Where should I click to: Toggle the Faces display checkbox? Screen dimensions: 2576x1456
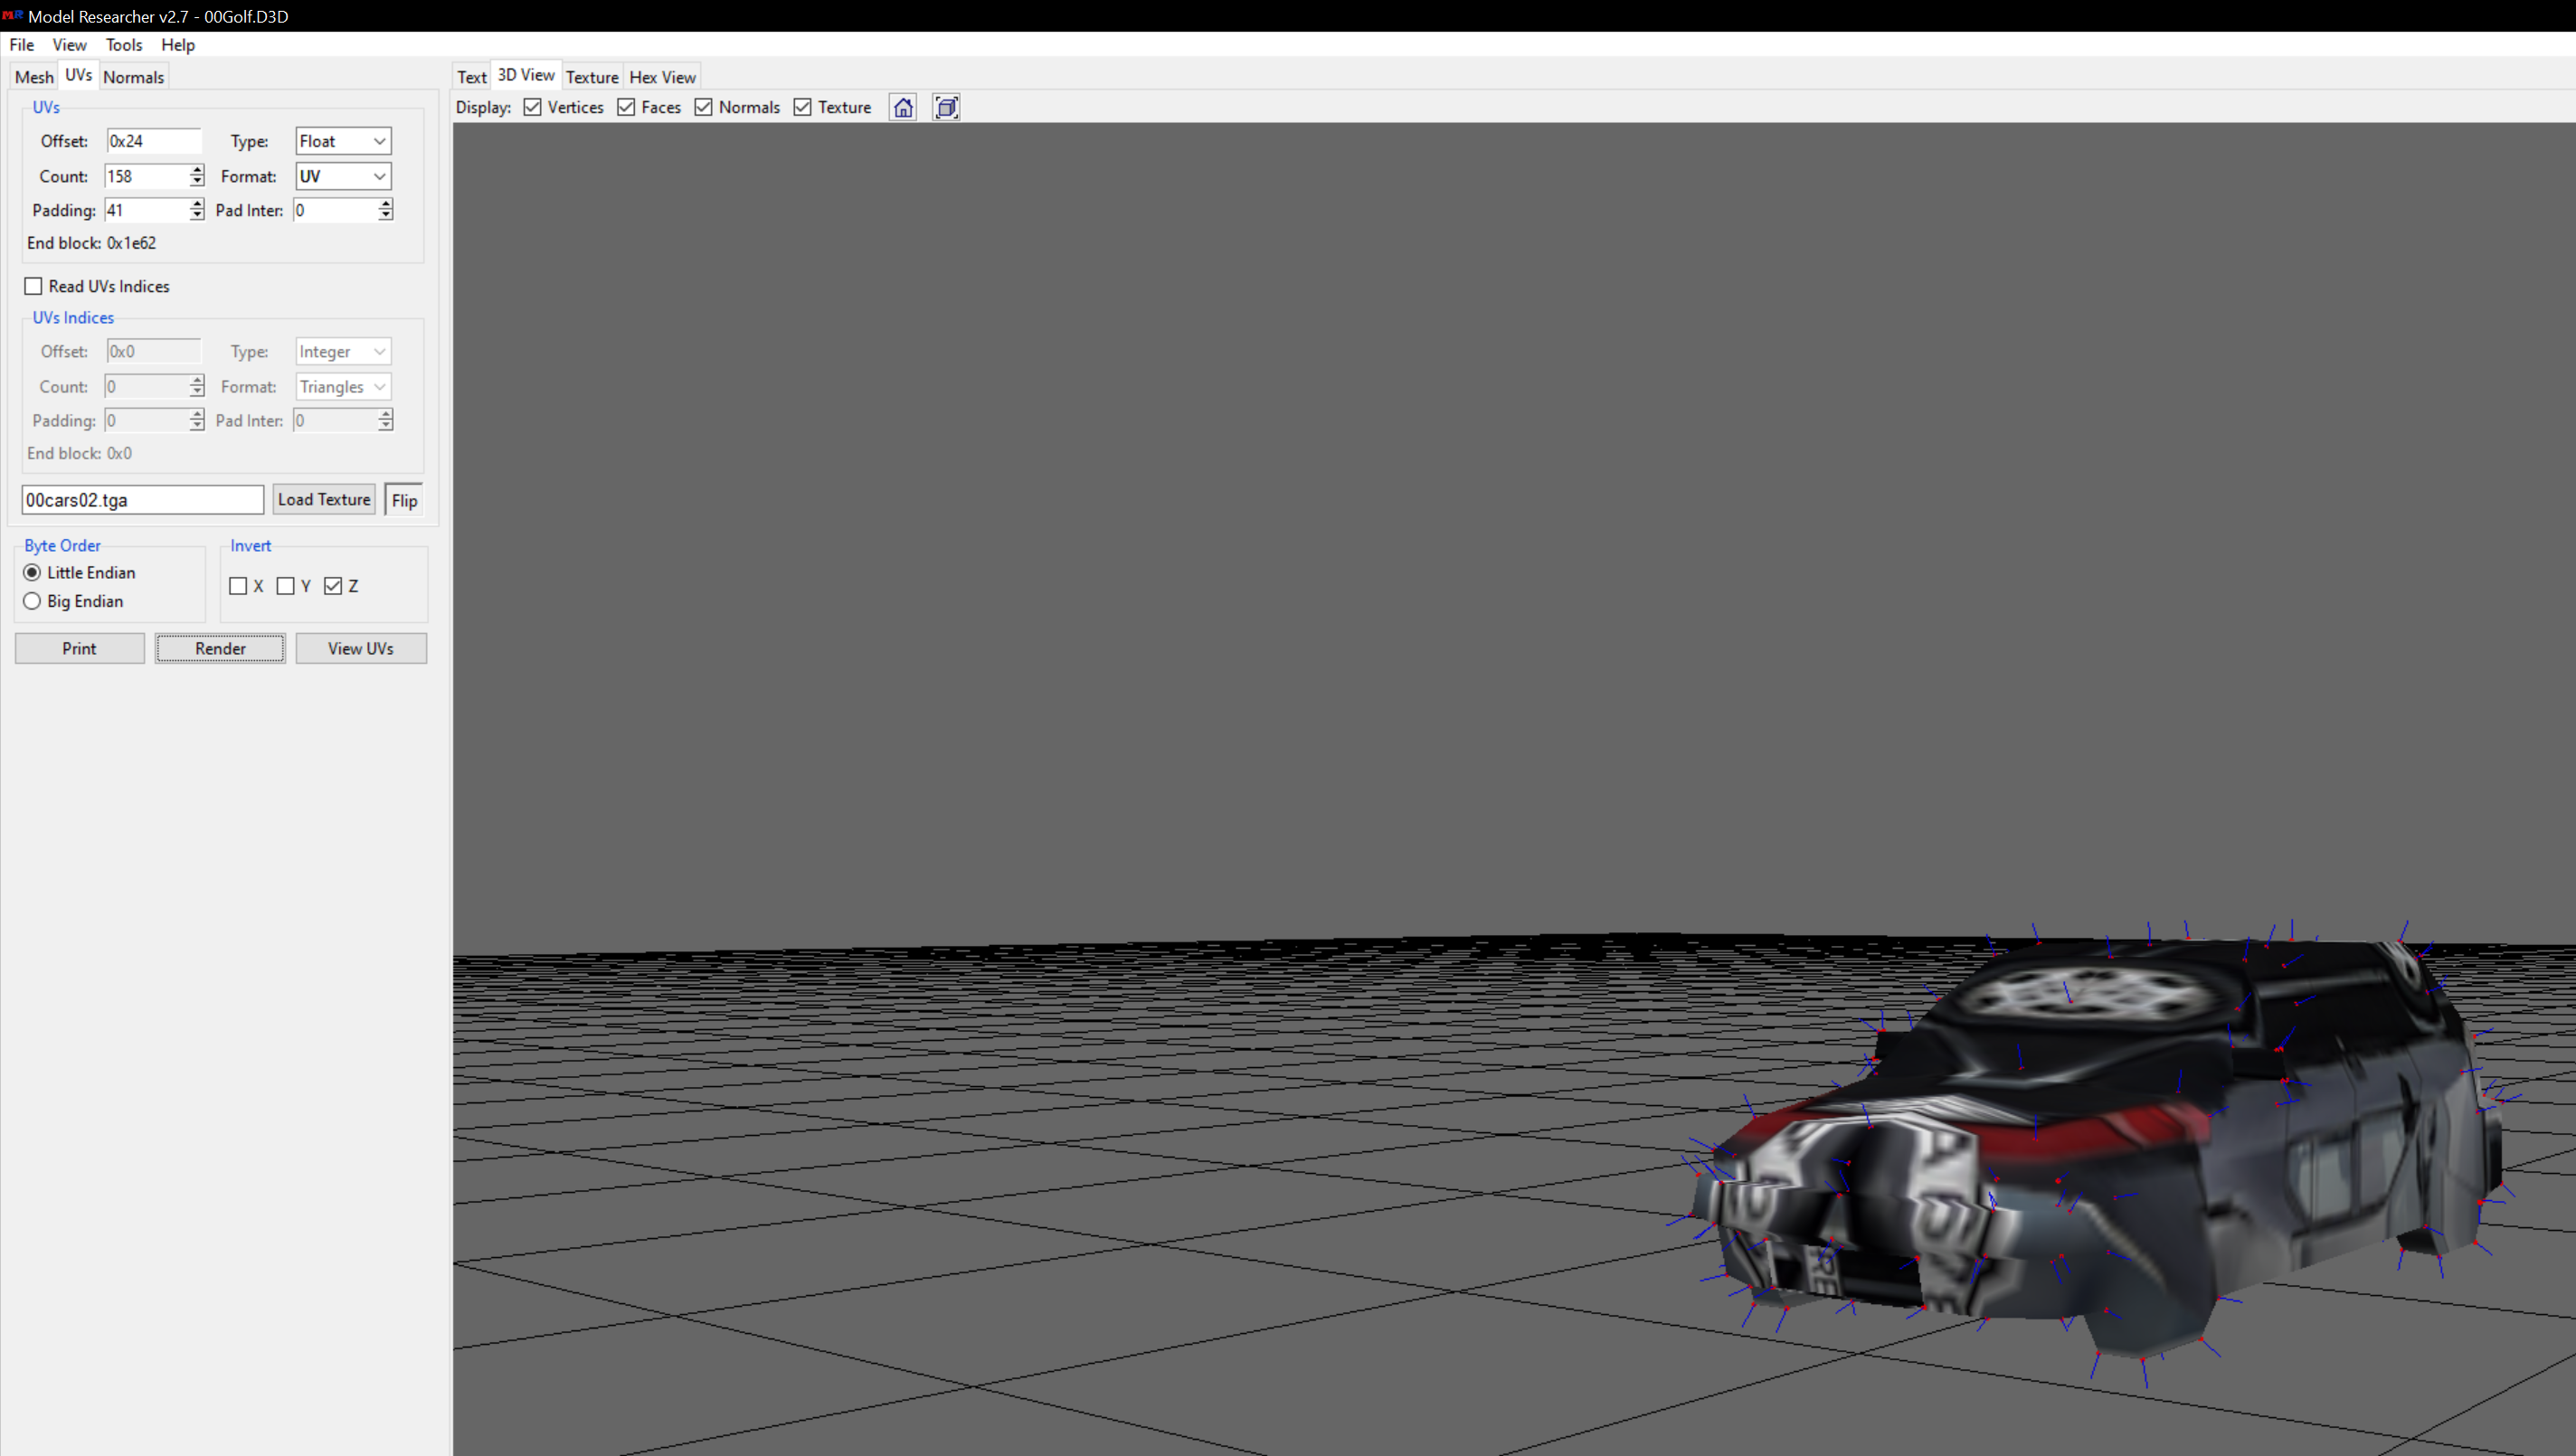(x=627, y=107)
